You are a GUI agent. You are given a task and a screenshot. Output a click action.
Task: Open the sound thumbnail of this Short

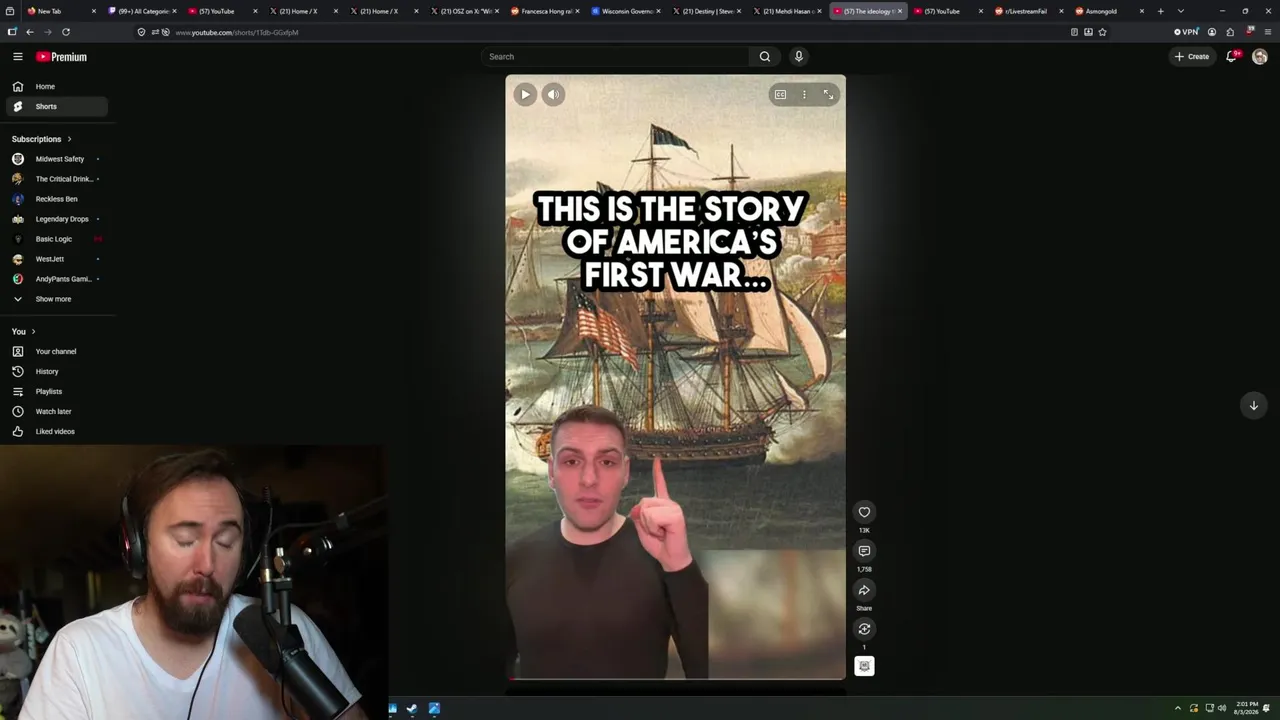(x=864, y=666)
